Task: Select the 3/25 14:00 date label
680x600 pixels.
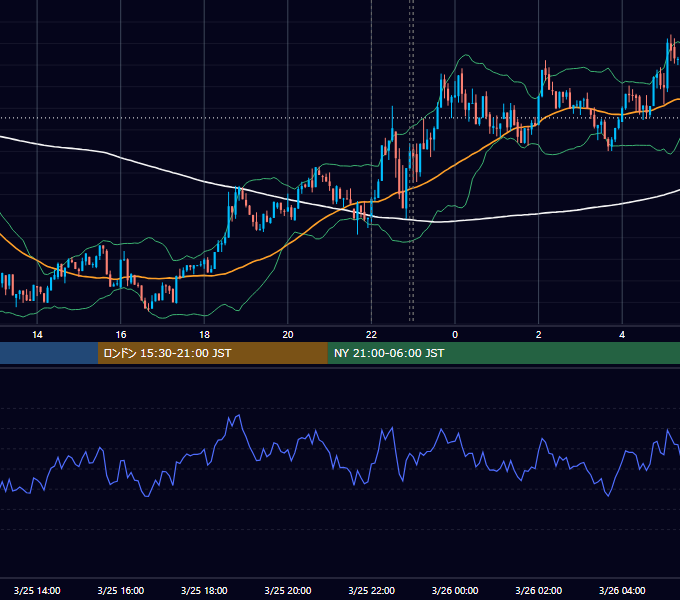Action: pyautogui.click(x=37, y=590)
